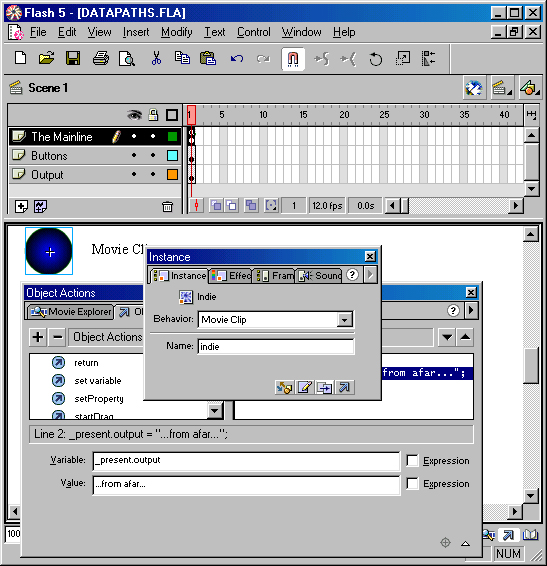Viewport: 547px width, 566px height.
Task: Toggle the eye column to hide all layers
Action: point(134,115)
